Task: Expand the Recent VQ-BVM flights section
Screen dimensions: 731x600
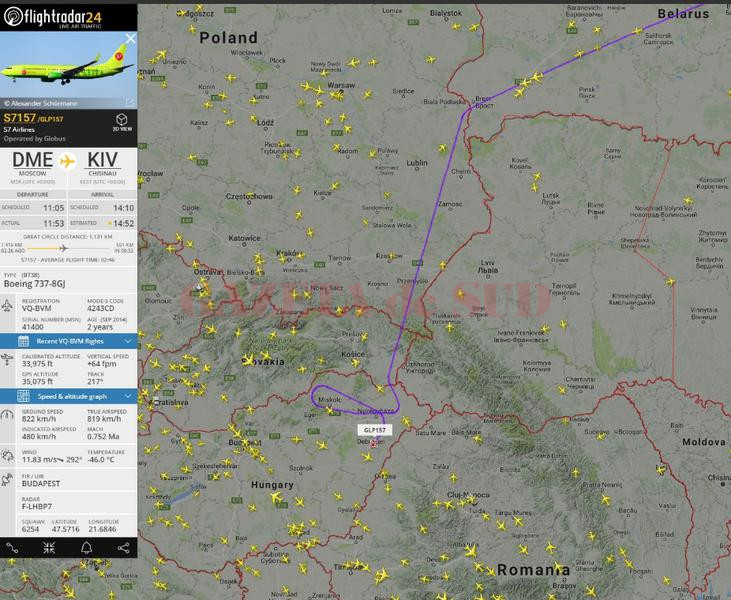Action: [69, 341]
